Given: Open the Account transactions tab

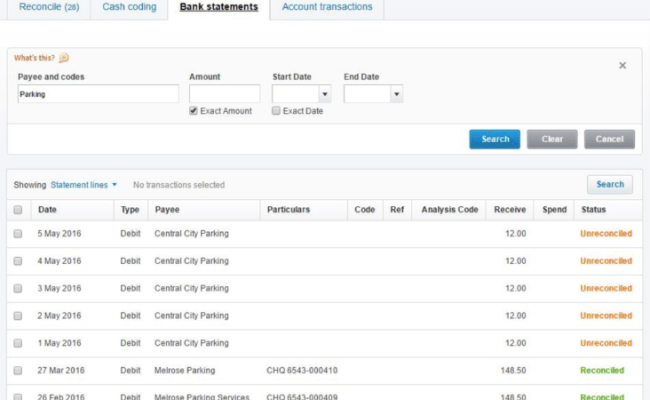Looking at the screenshot, I should 327,7.
